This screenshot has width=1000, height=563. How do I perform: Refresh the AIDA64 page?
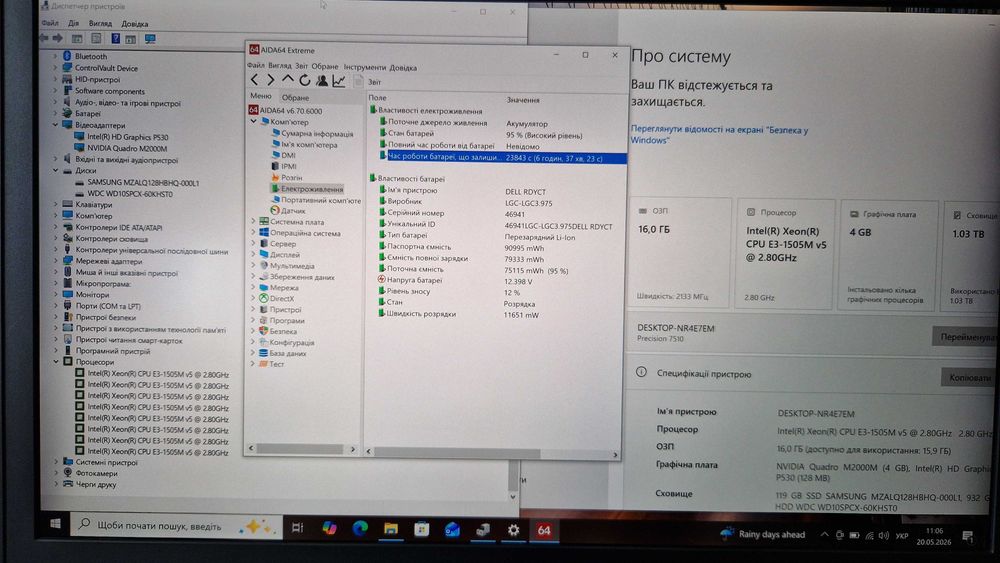[305, 80]
